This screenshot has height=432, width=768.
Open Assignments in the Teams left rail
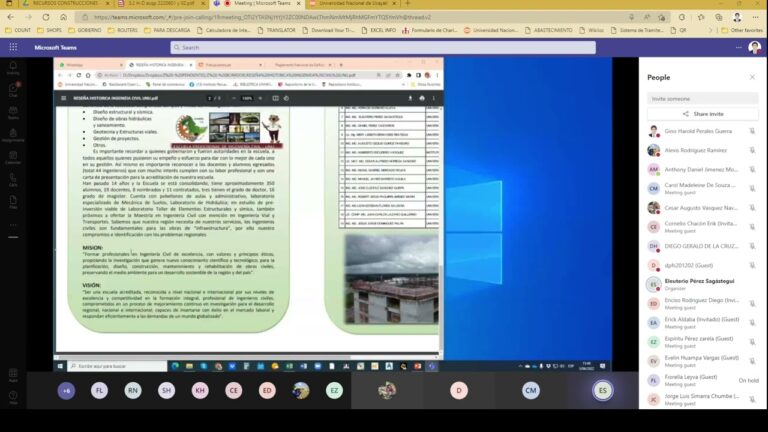coord(13,135)
